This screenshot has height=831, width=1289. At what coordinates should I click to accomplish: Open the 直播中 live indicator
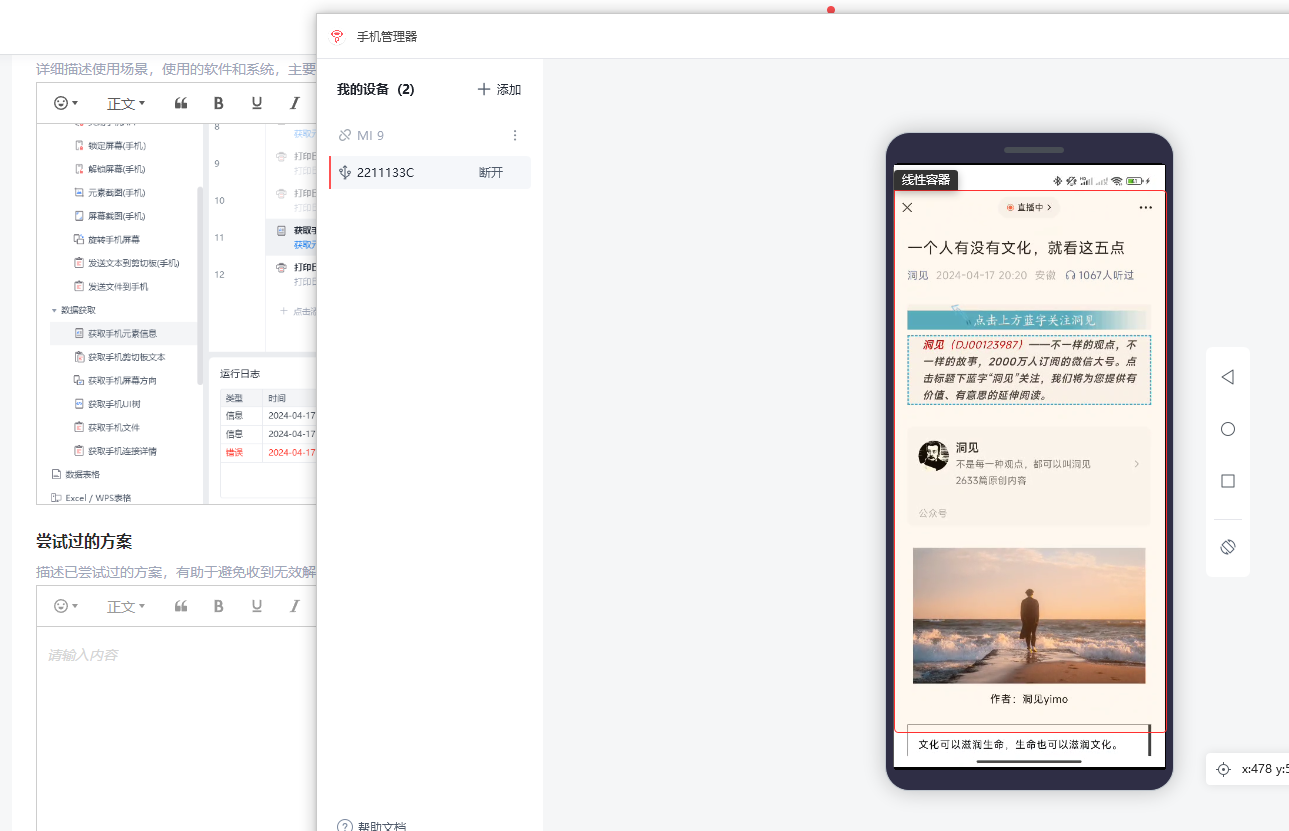[1028, 207]
